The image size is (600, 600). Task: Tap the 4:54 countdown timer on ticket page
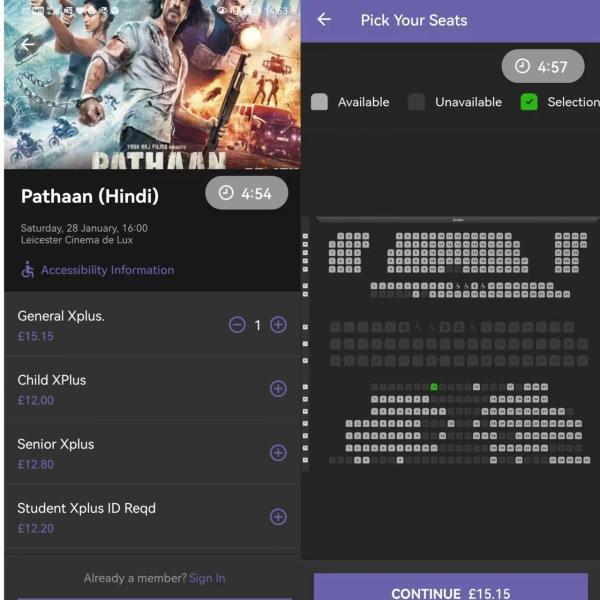[247, 193]
